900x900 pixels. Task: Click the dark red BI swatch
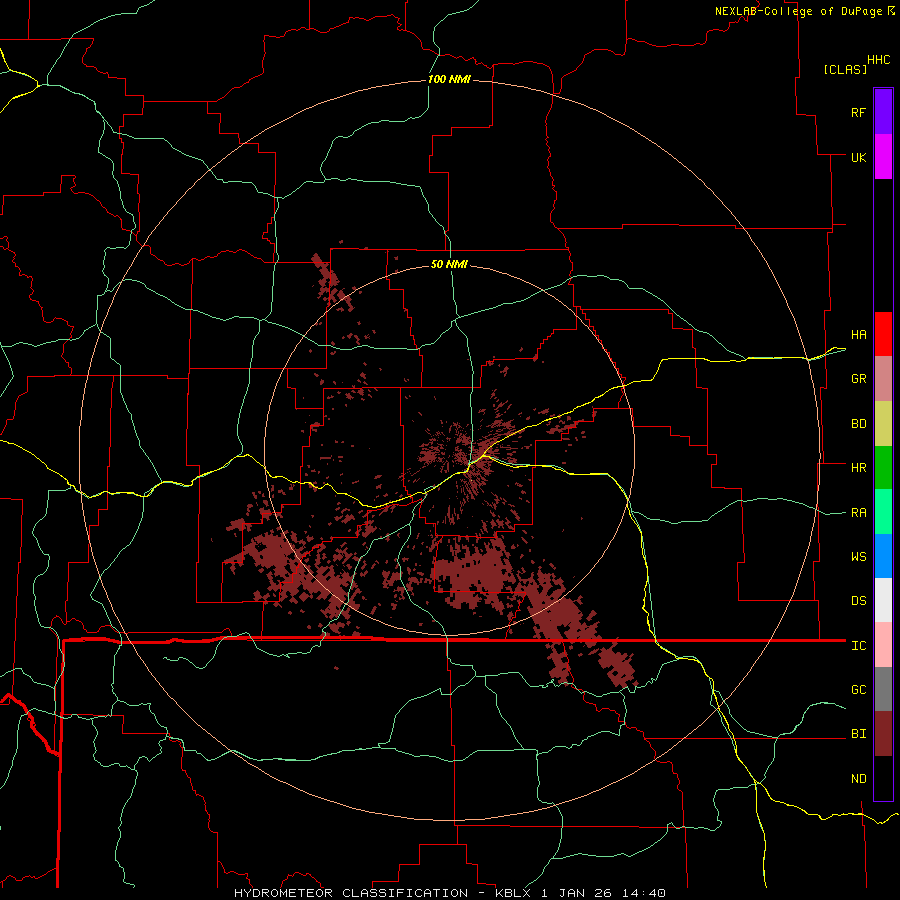[883, 734]
